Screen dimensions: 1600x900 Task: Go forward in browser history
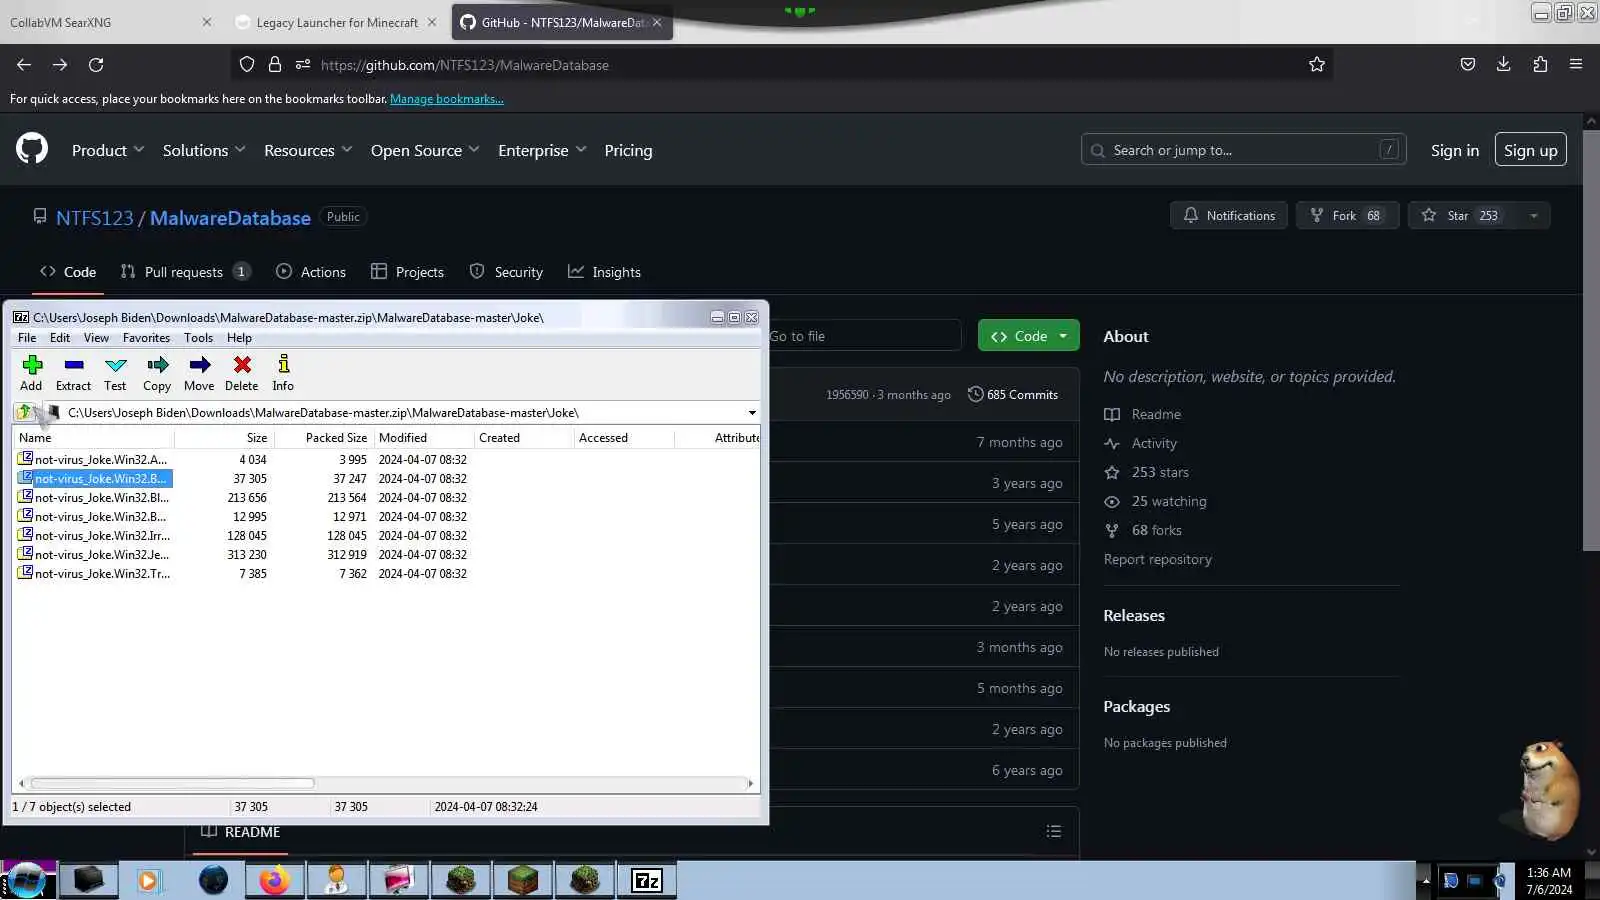pyautogui.click(x=60, y=65)
